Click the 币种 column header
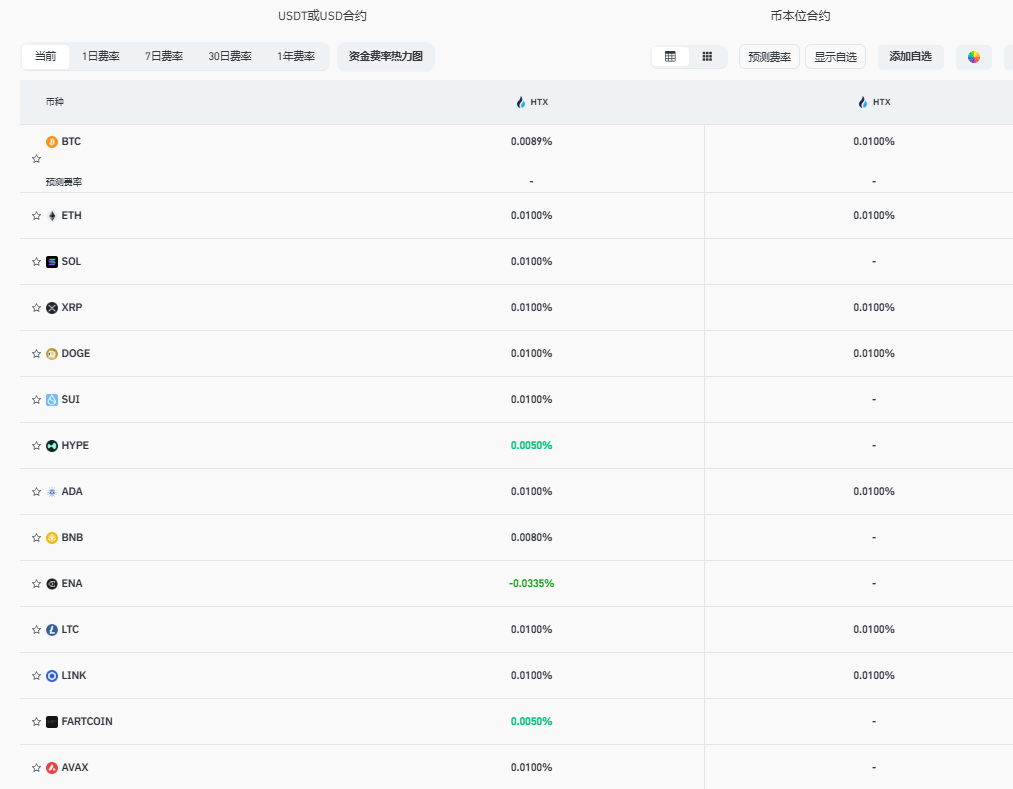Viewport: 1013px width, 789px height. coord(54,102)
